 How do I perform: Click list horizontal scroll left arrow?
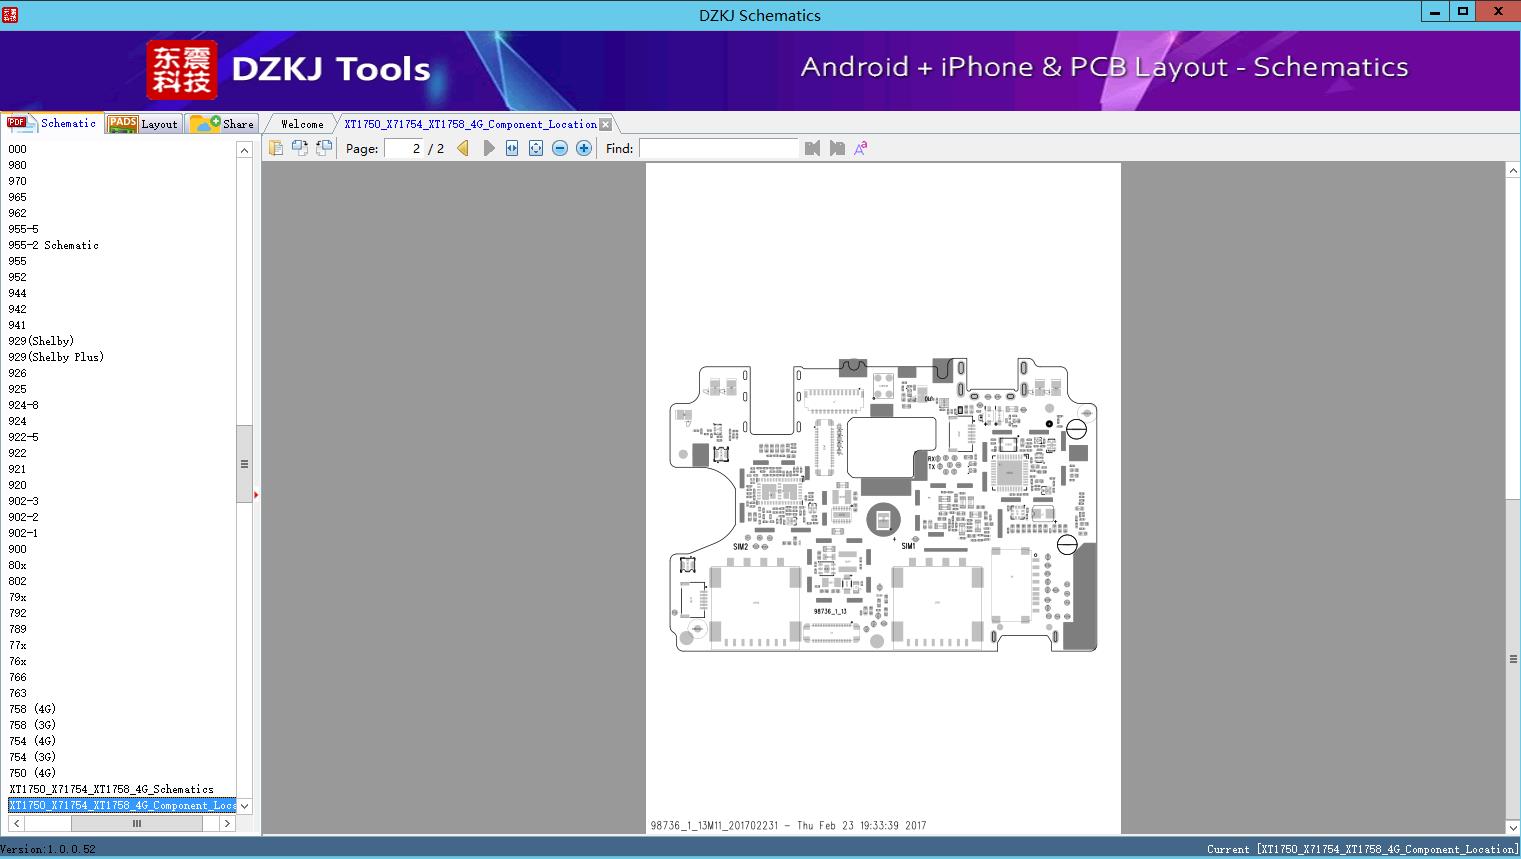[x=15, y=824]
